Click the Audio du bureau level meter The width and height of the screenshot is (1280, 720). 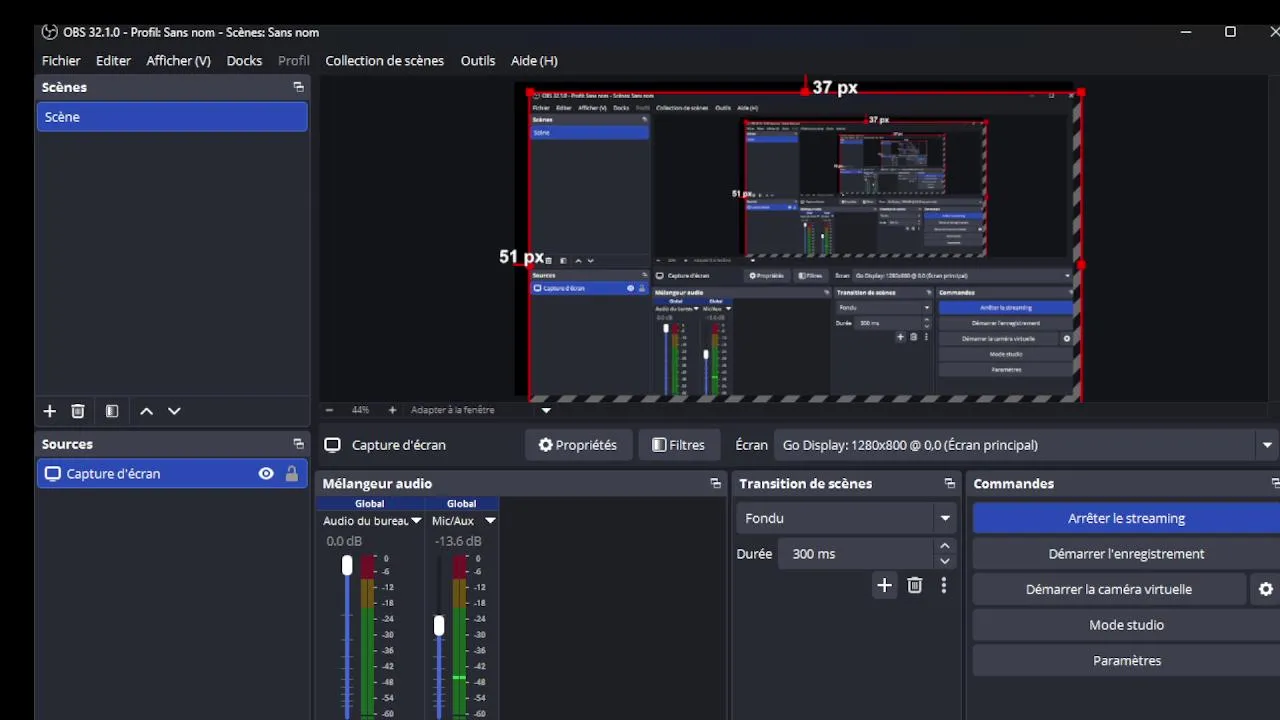367,637
